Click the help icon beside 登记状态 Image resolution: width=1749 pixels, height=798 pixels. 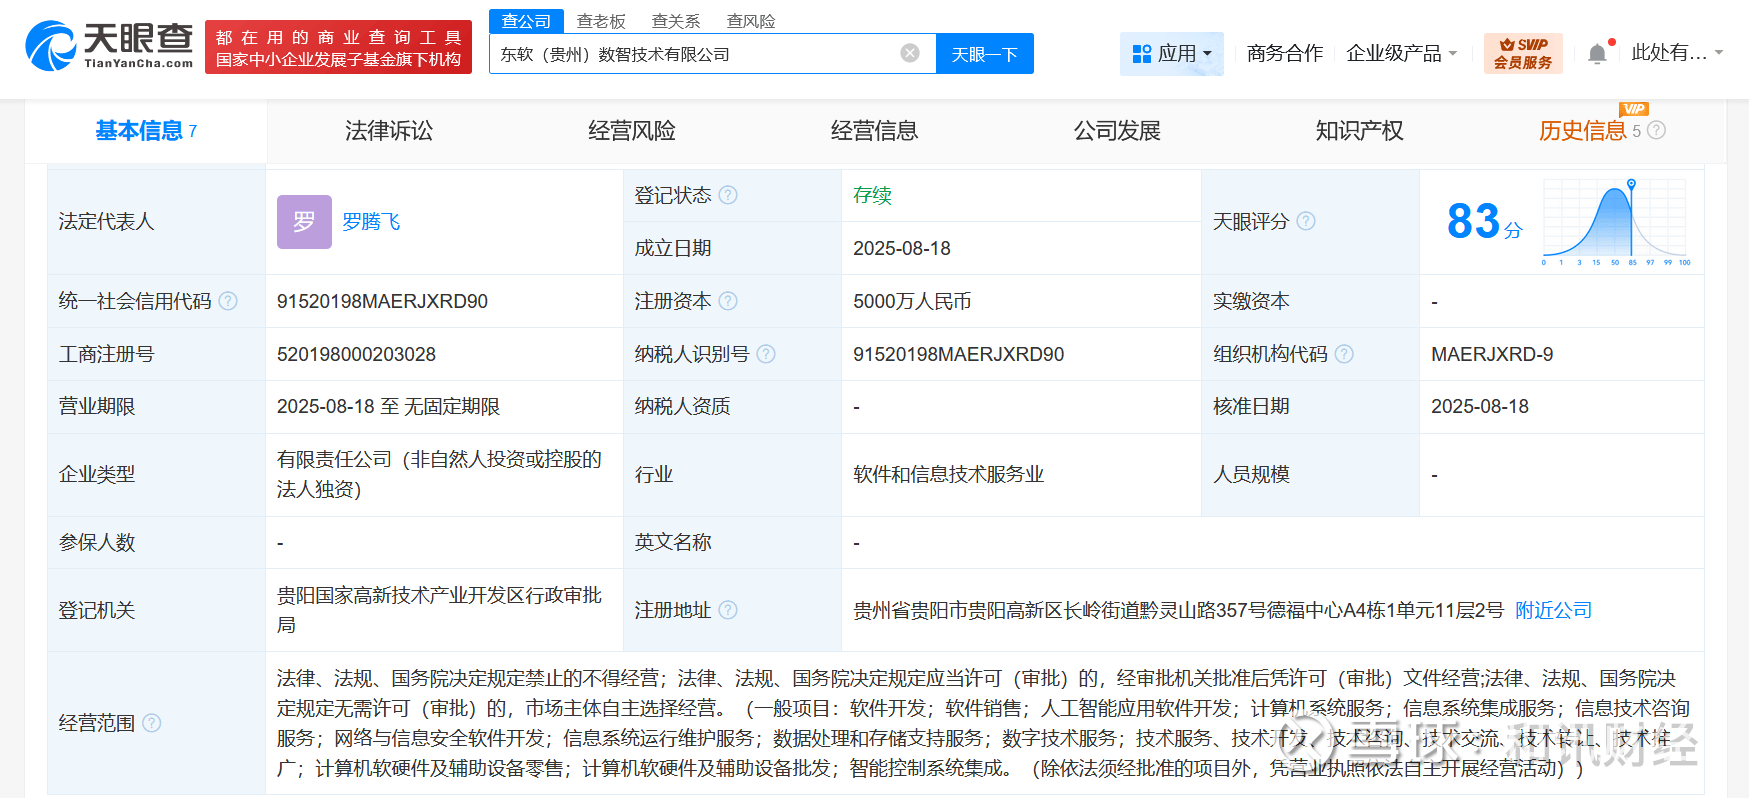728,195
